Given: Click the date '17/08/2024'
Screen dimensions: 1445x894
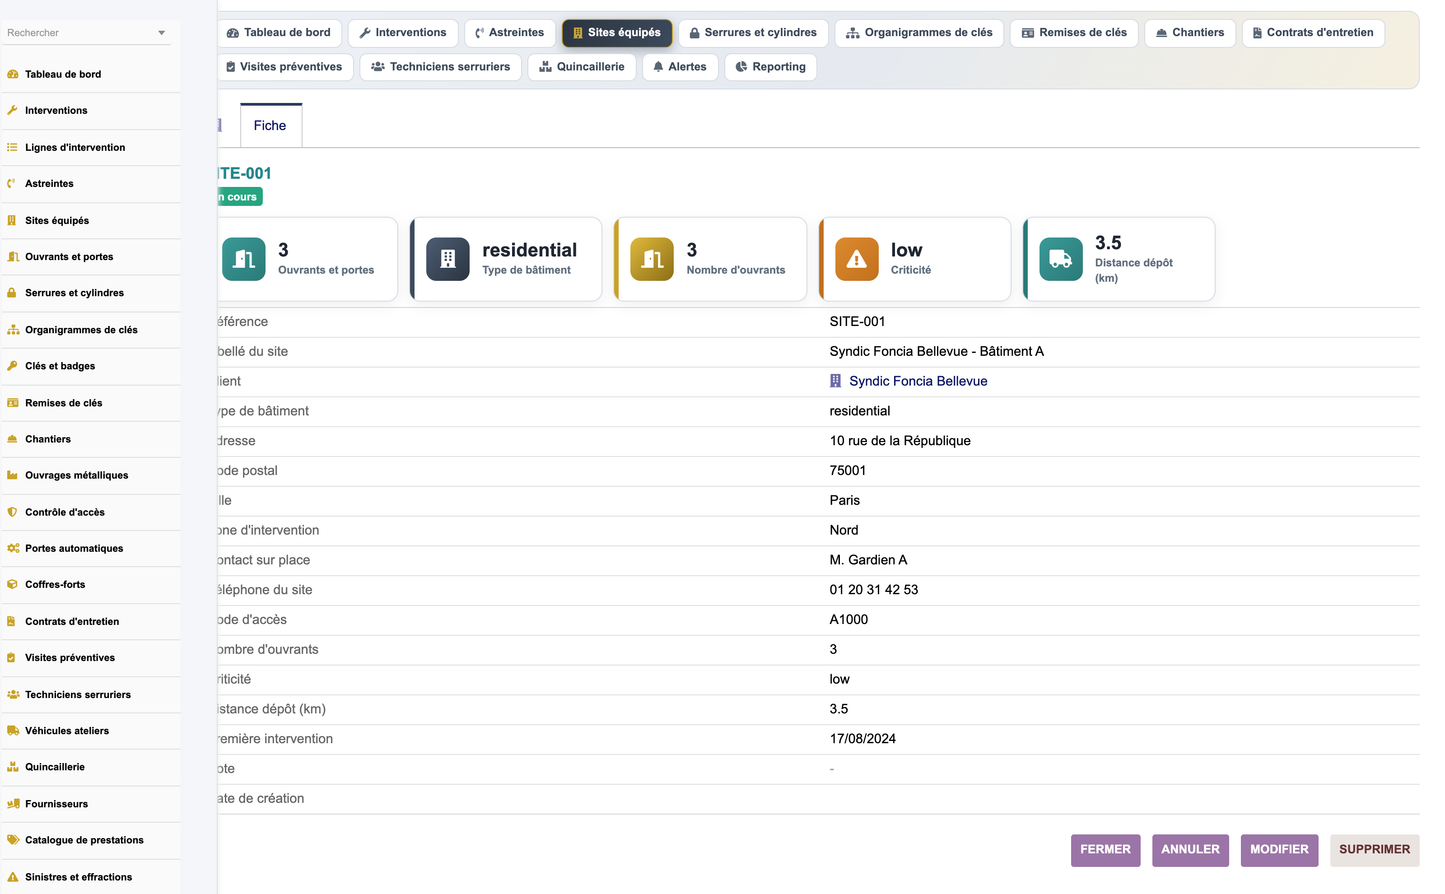Looking at the screenshot, I should click(x=863, y=739).
